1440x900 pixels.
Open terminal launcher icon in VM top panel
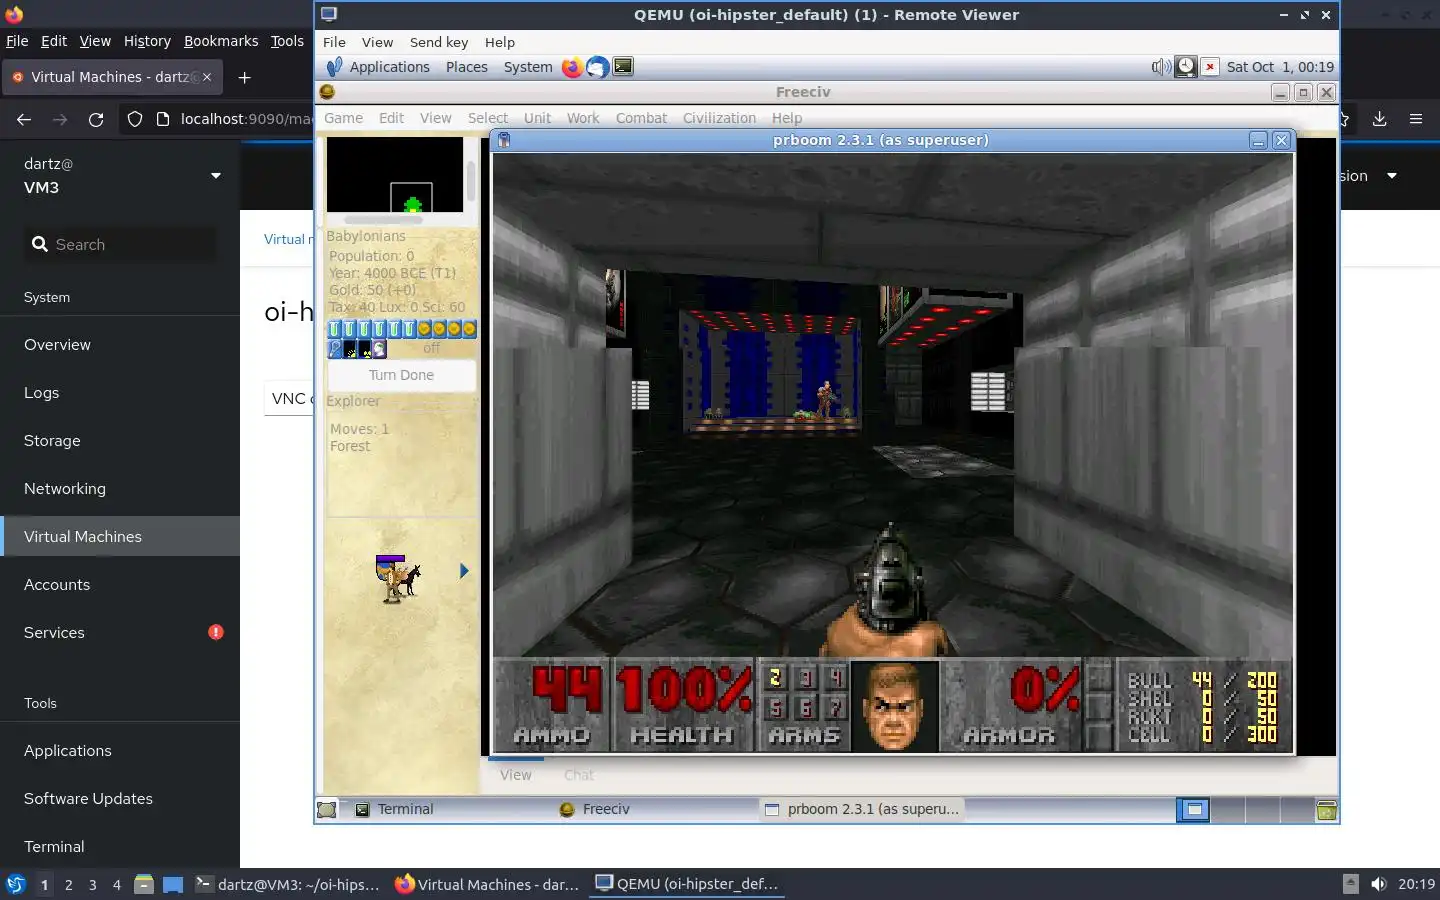click(x=623, y=67)
